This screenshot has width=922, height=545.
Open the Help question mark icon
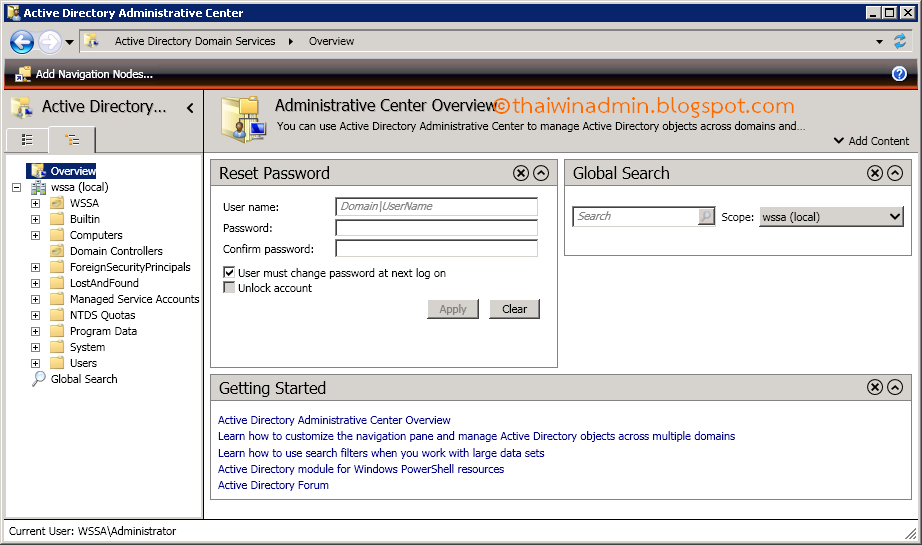pyautogui.click(x=899, y=73)
